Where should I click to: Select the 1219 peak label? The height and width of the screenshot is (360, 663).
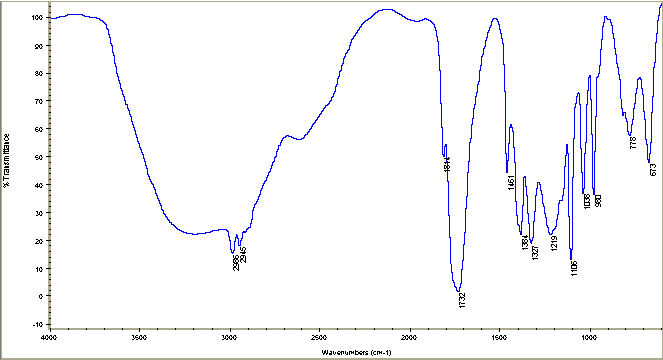point(554,243)
